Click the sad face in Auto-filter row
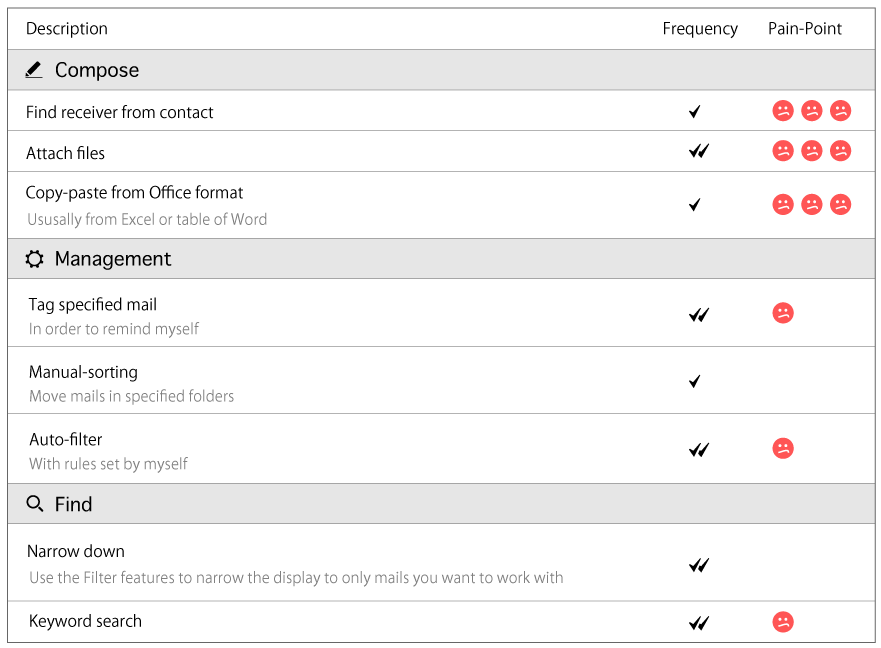The height and width of the screenshot is (648, 881). tap(783, 448)
